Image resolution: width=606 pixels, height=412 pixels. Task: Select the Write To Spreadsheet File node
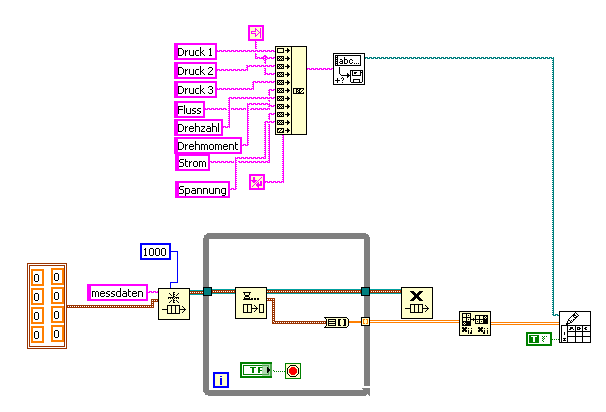(575, 327)
